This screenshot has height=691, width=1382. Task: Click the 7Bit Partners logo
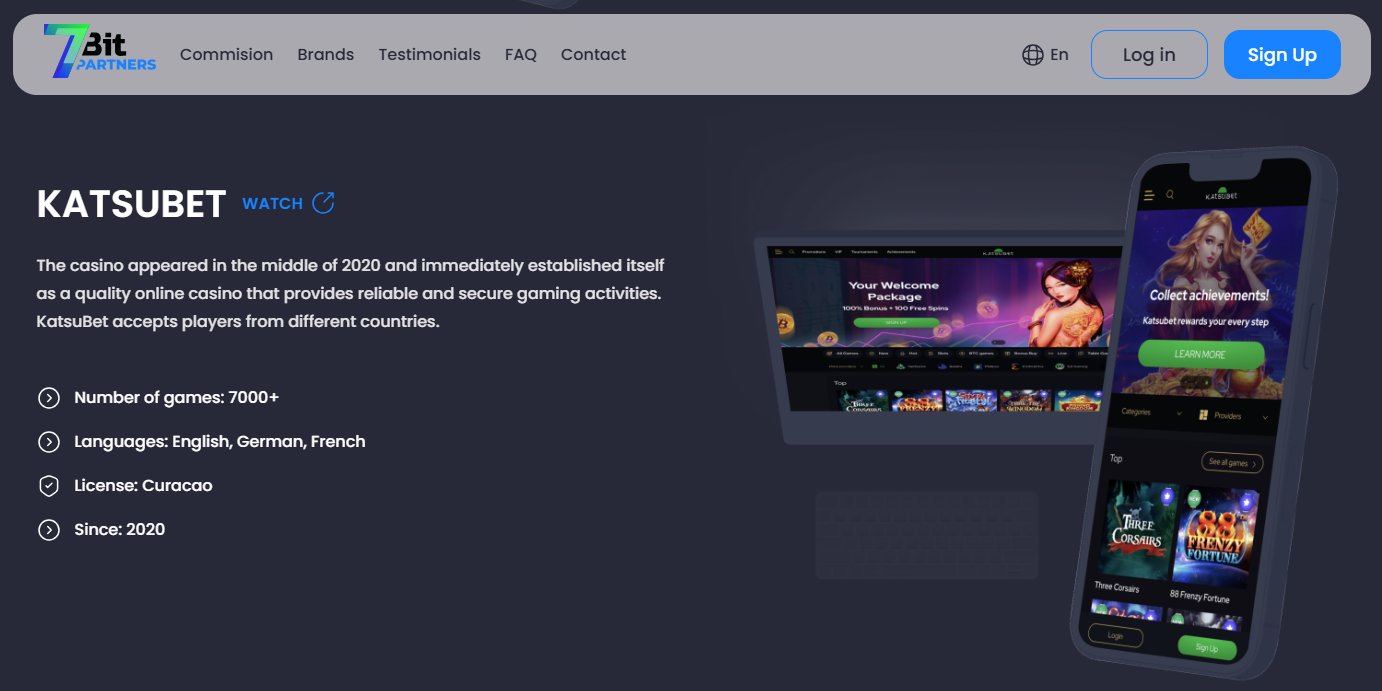(x=99, y=52)
